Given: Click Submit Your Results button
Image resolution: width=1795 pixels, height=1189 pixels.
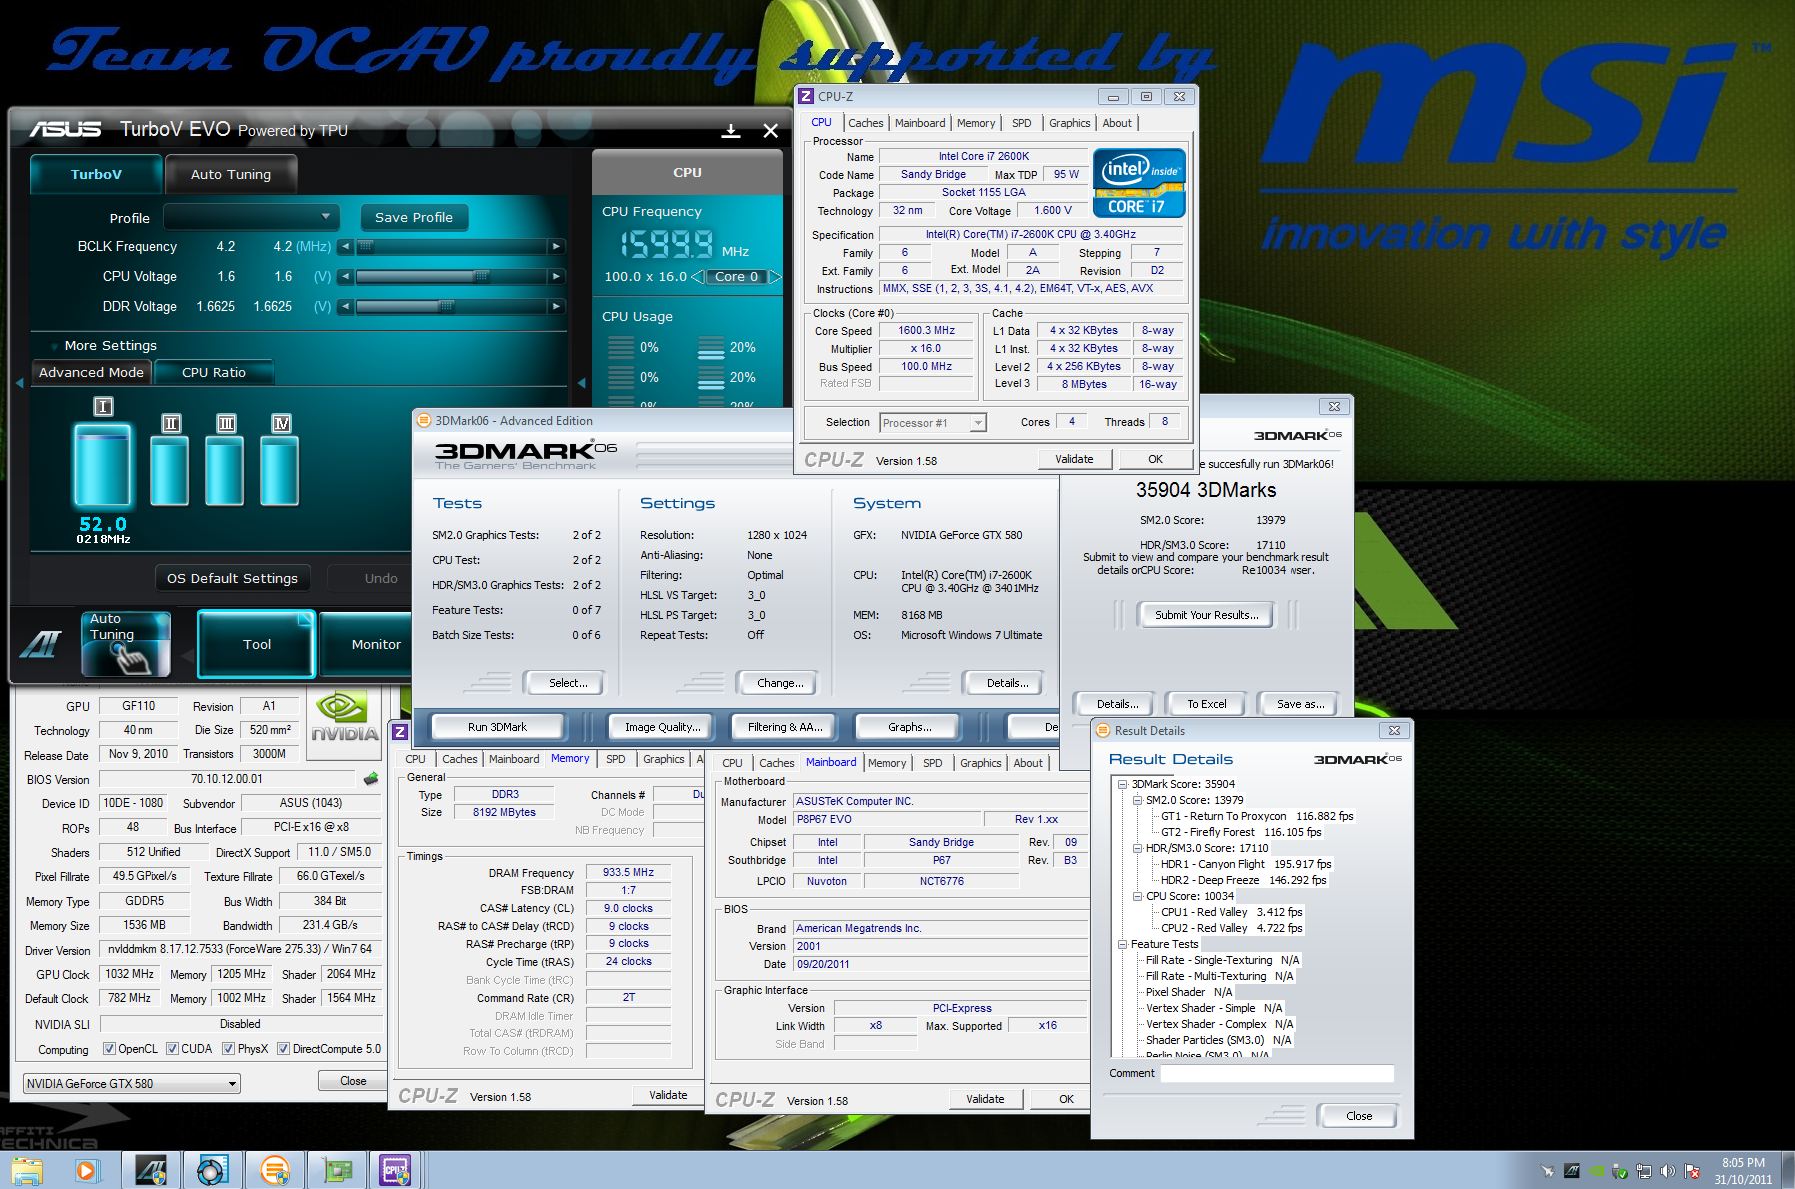Looking at the screenshot, I should pyautogui.click(x=1206, y=615).
